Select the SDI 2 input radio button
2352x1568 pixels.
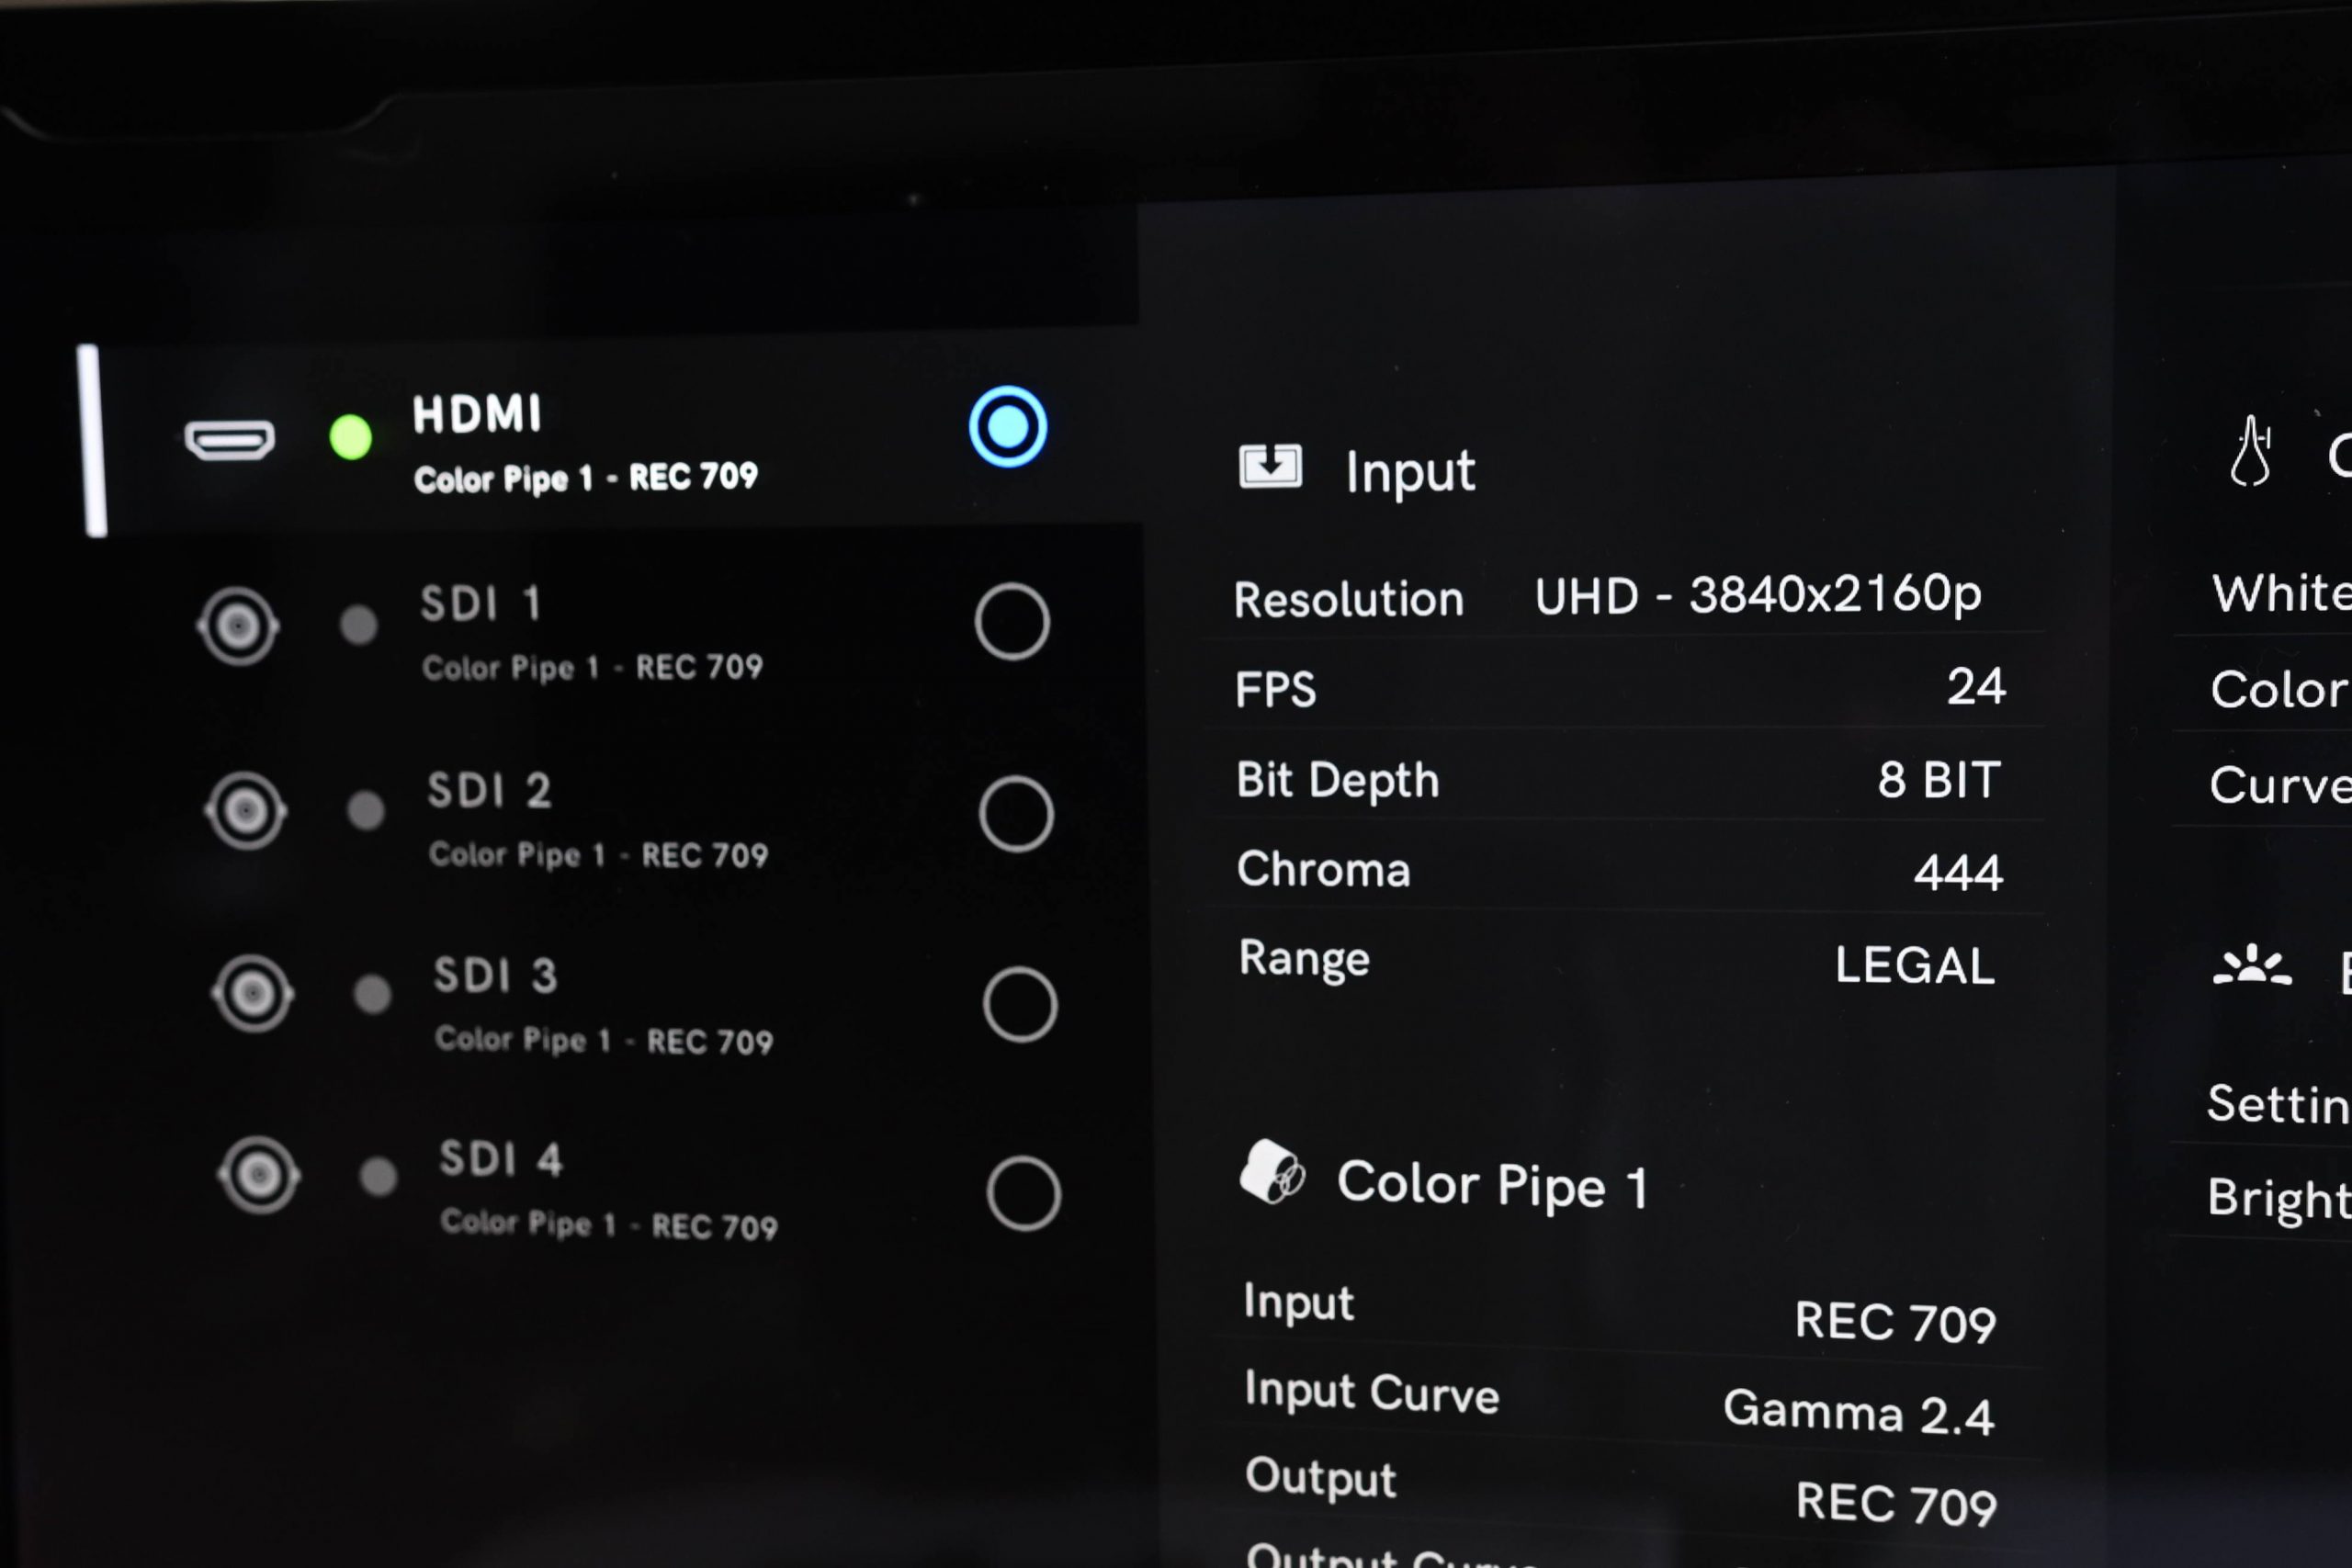coord(1016,814)
